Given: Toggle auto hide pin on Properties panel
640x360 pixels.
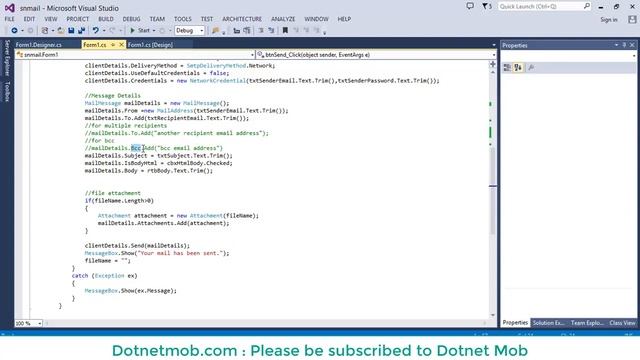Looking at the screenshot, I should [x=624, y=45].
